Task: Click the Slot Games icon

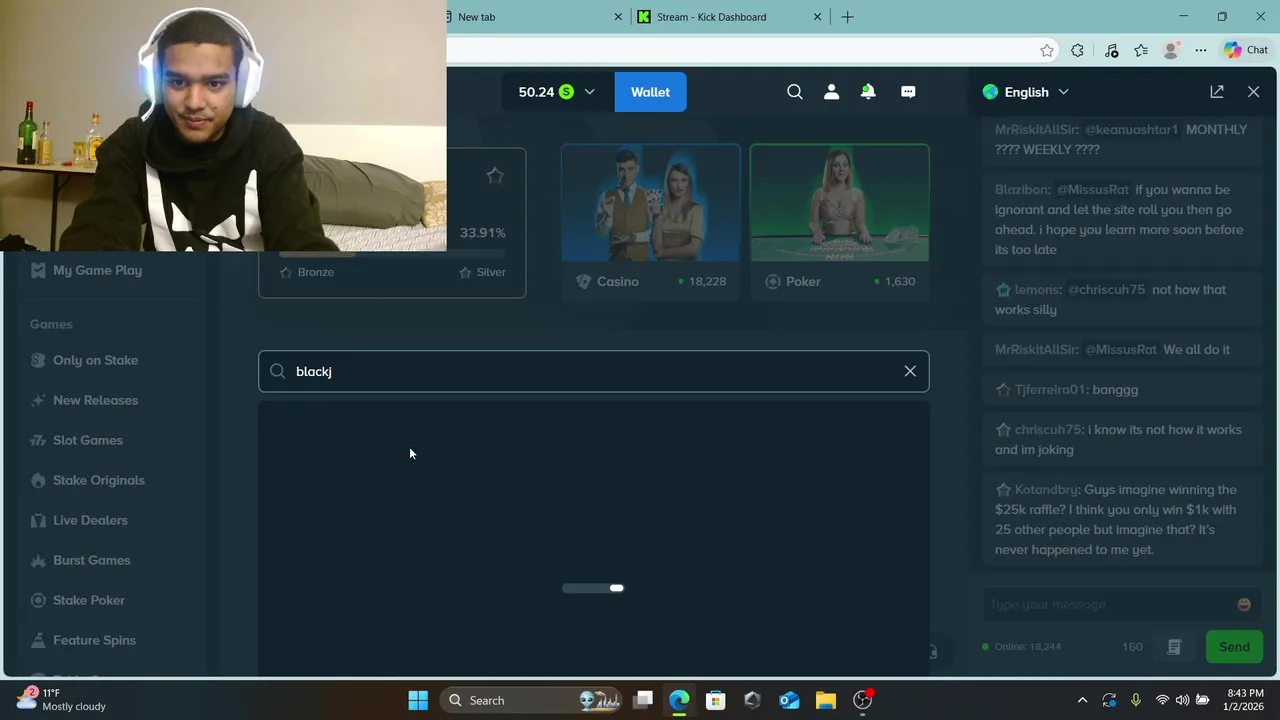Action: pyautogui.click(x=38, y=440)
